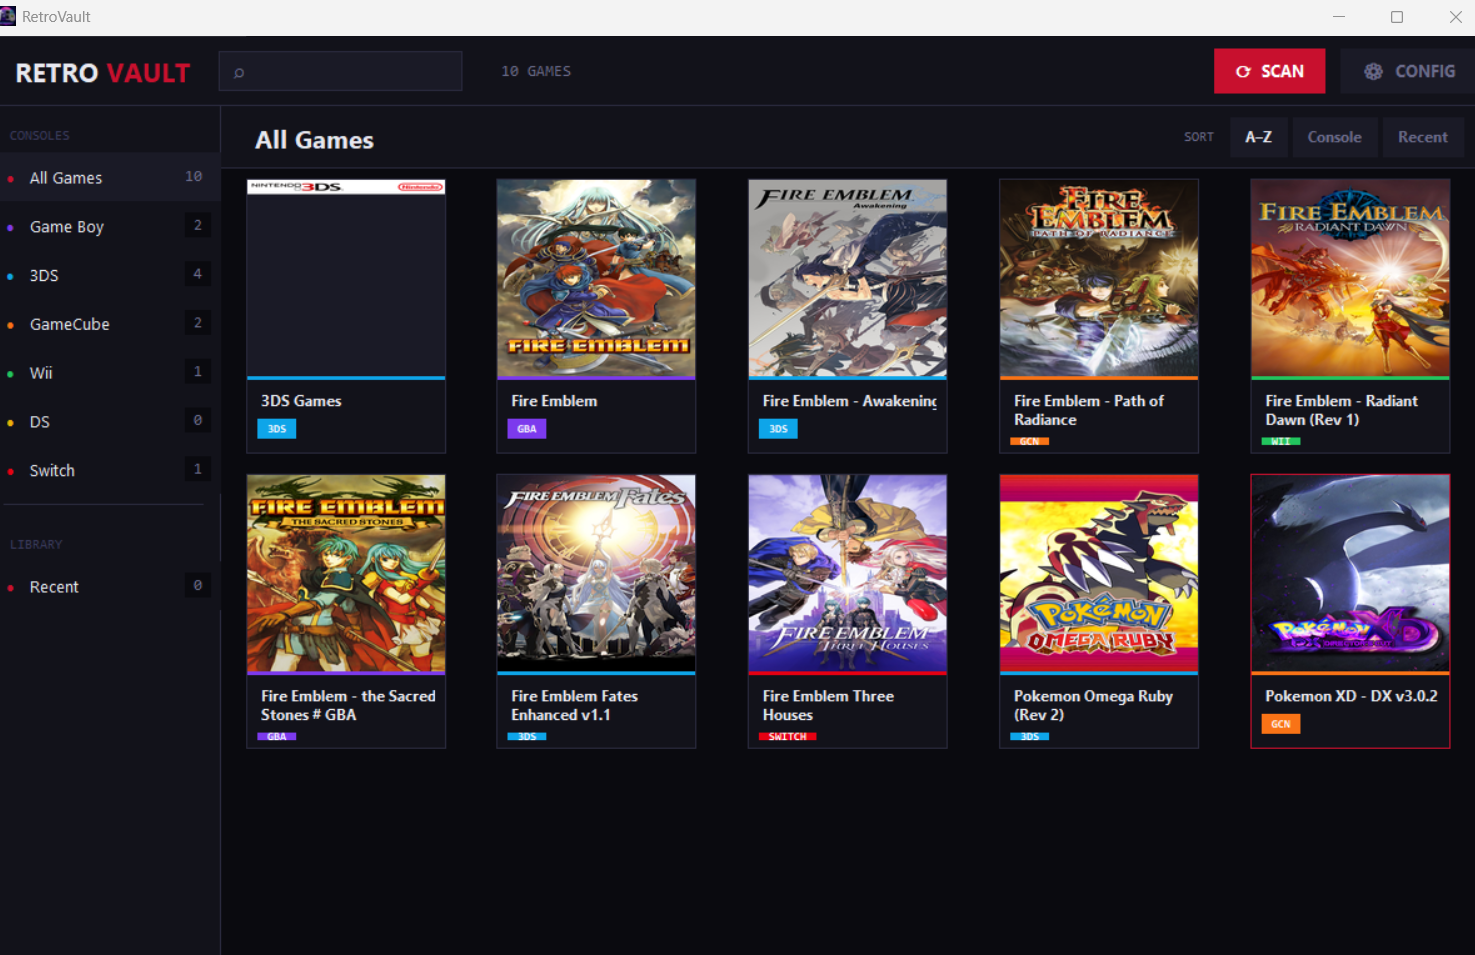Sort games by Console
Image resolution: width=1475 pixels, height=955 pixels.
pyautogui.click(x=1334, y=137)
